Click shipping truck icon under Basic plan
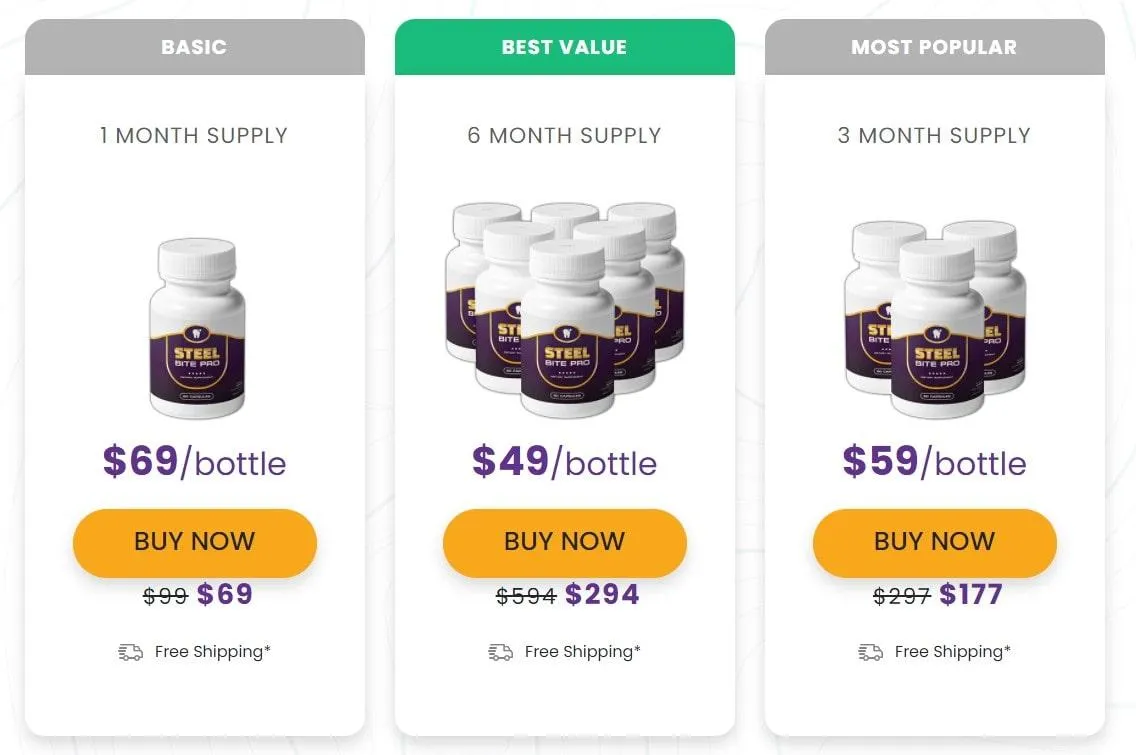 [130, 652]
